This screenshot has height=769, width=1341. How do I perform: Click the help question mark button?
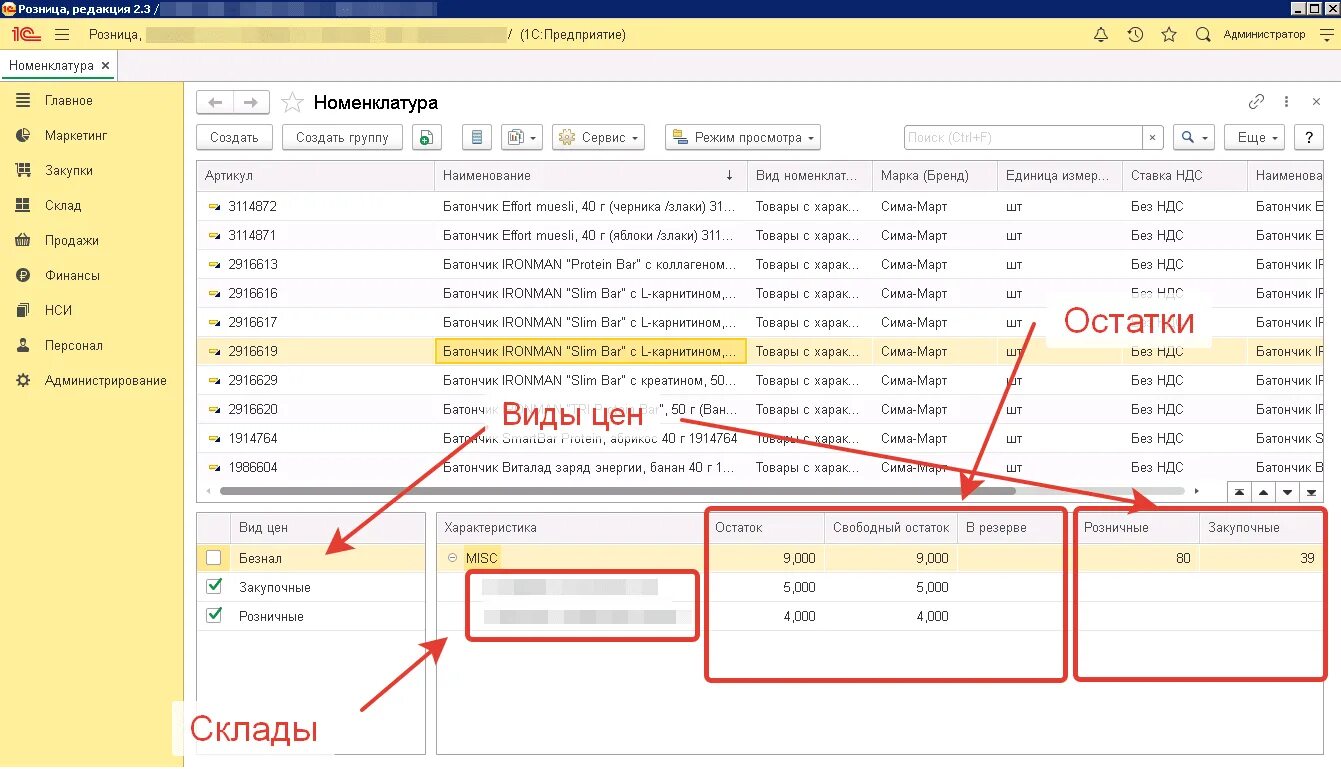click(x=1309, y=137)
